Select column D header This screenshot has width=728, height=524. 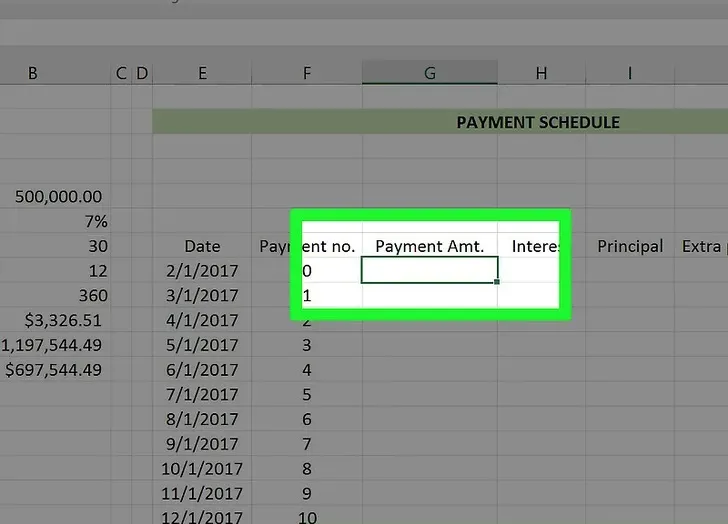142,73
